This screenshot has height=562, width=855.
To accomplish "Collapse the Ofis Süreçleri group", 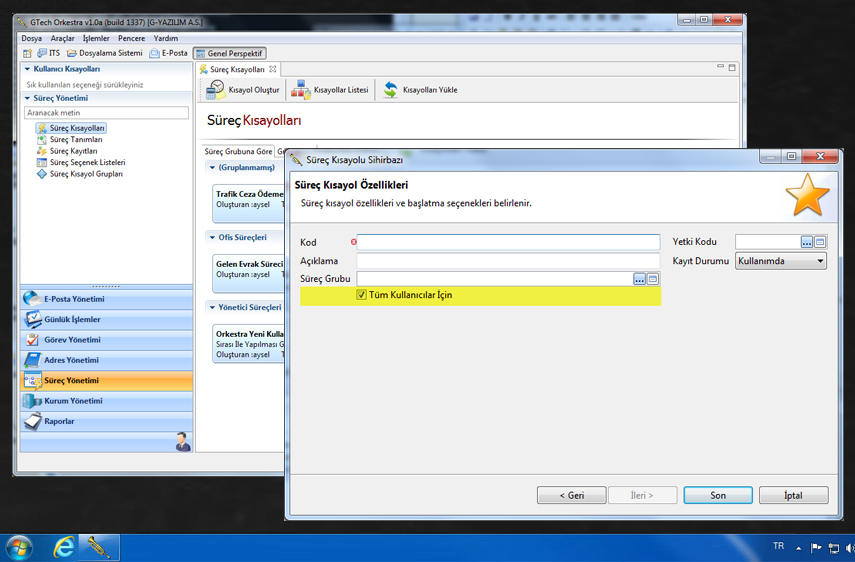I will [x=212, y=238].
